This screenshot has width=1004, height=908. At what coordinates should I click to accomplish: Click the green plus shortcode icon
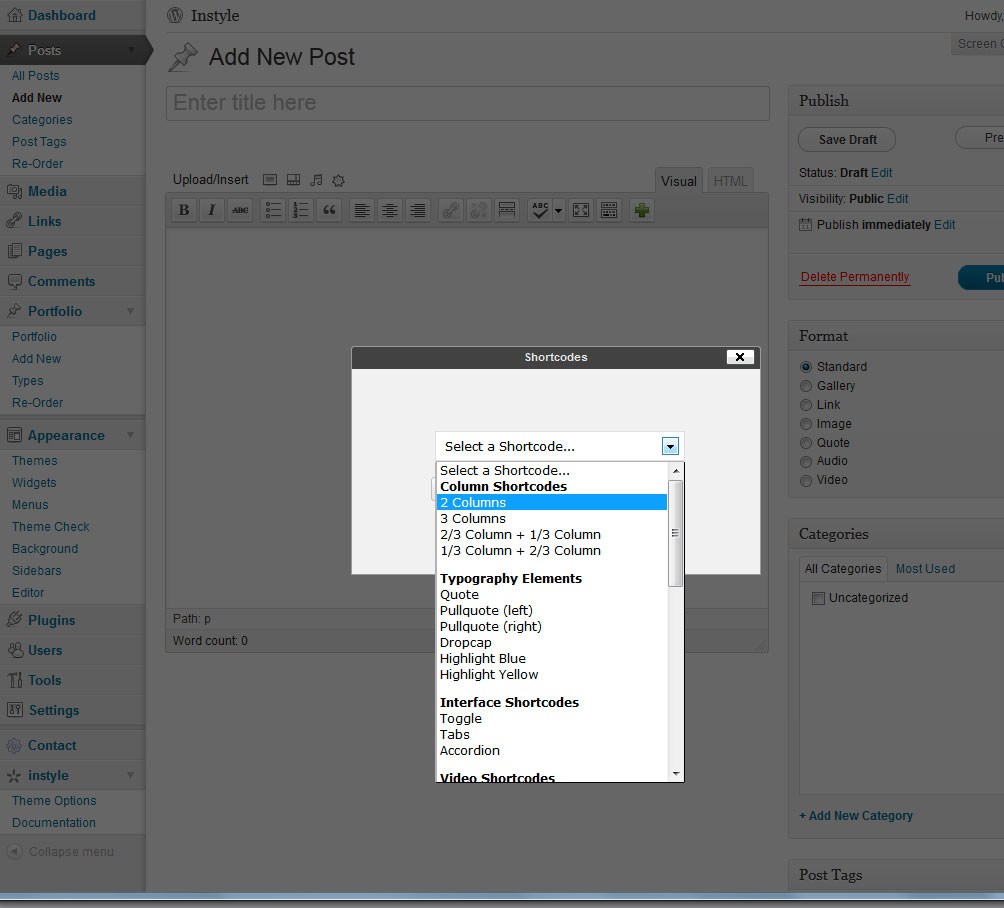pos(641,210)
